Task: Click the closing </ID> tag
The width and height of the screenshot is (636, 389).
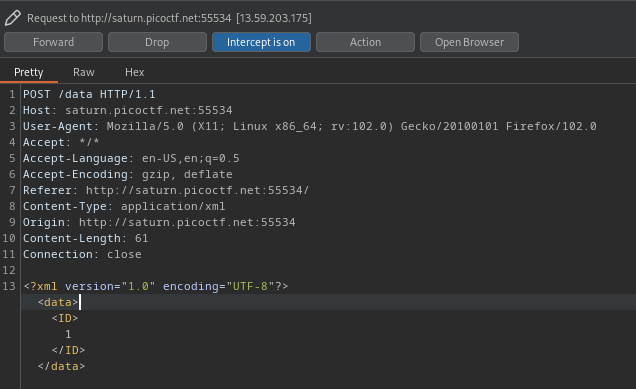Action: (69, 350)
